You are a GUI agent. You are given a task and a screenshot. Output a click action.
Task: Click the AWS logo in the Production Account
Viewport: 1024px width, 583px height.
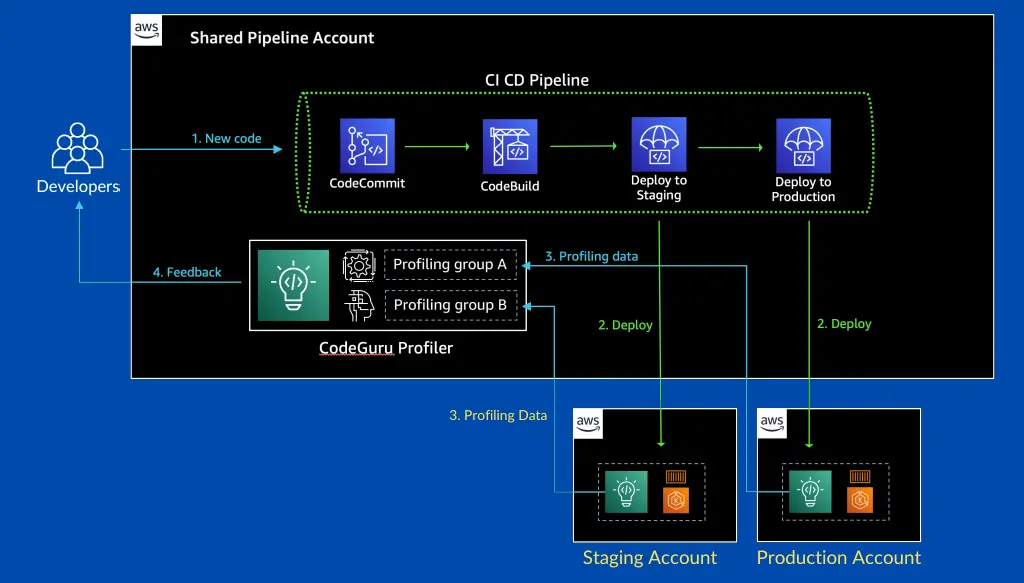click(x=772, y=423)
